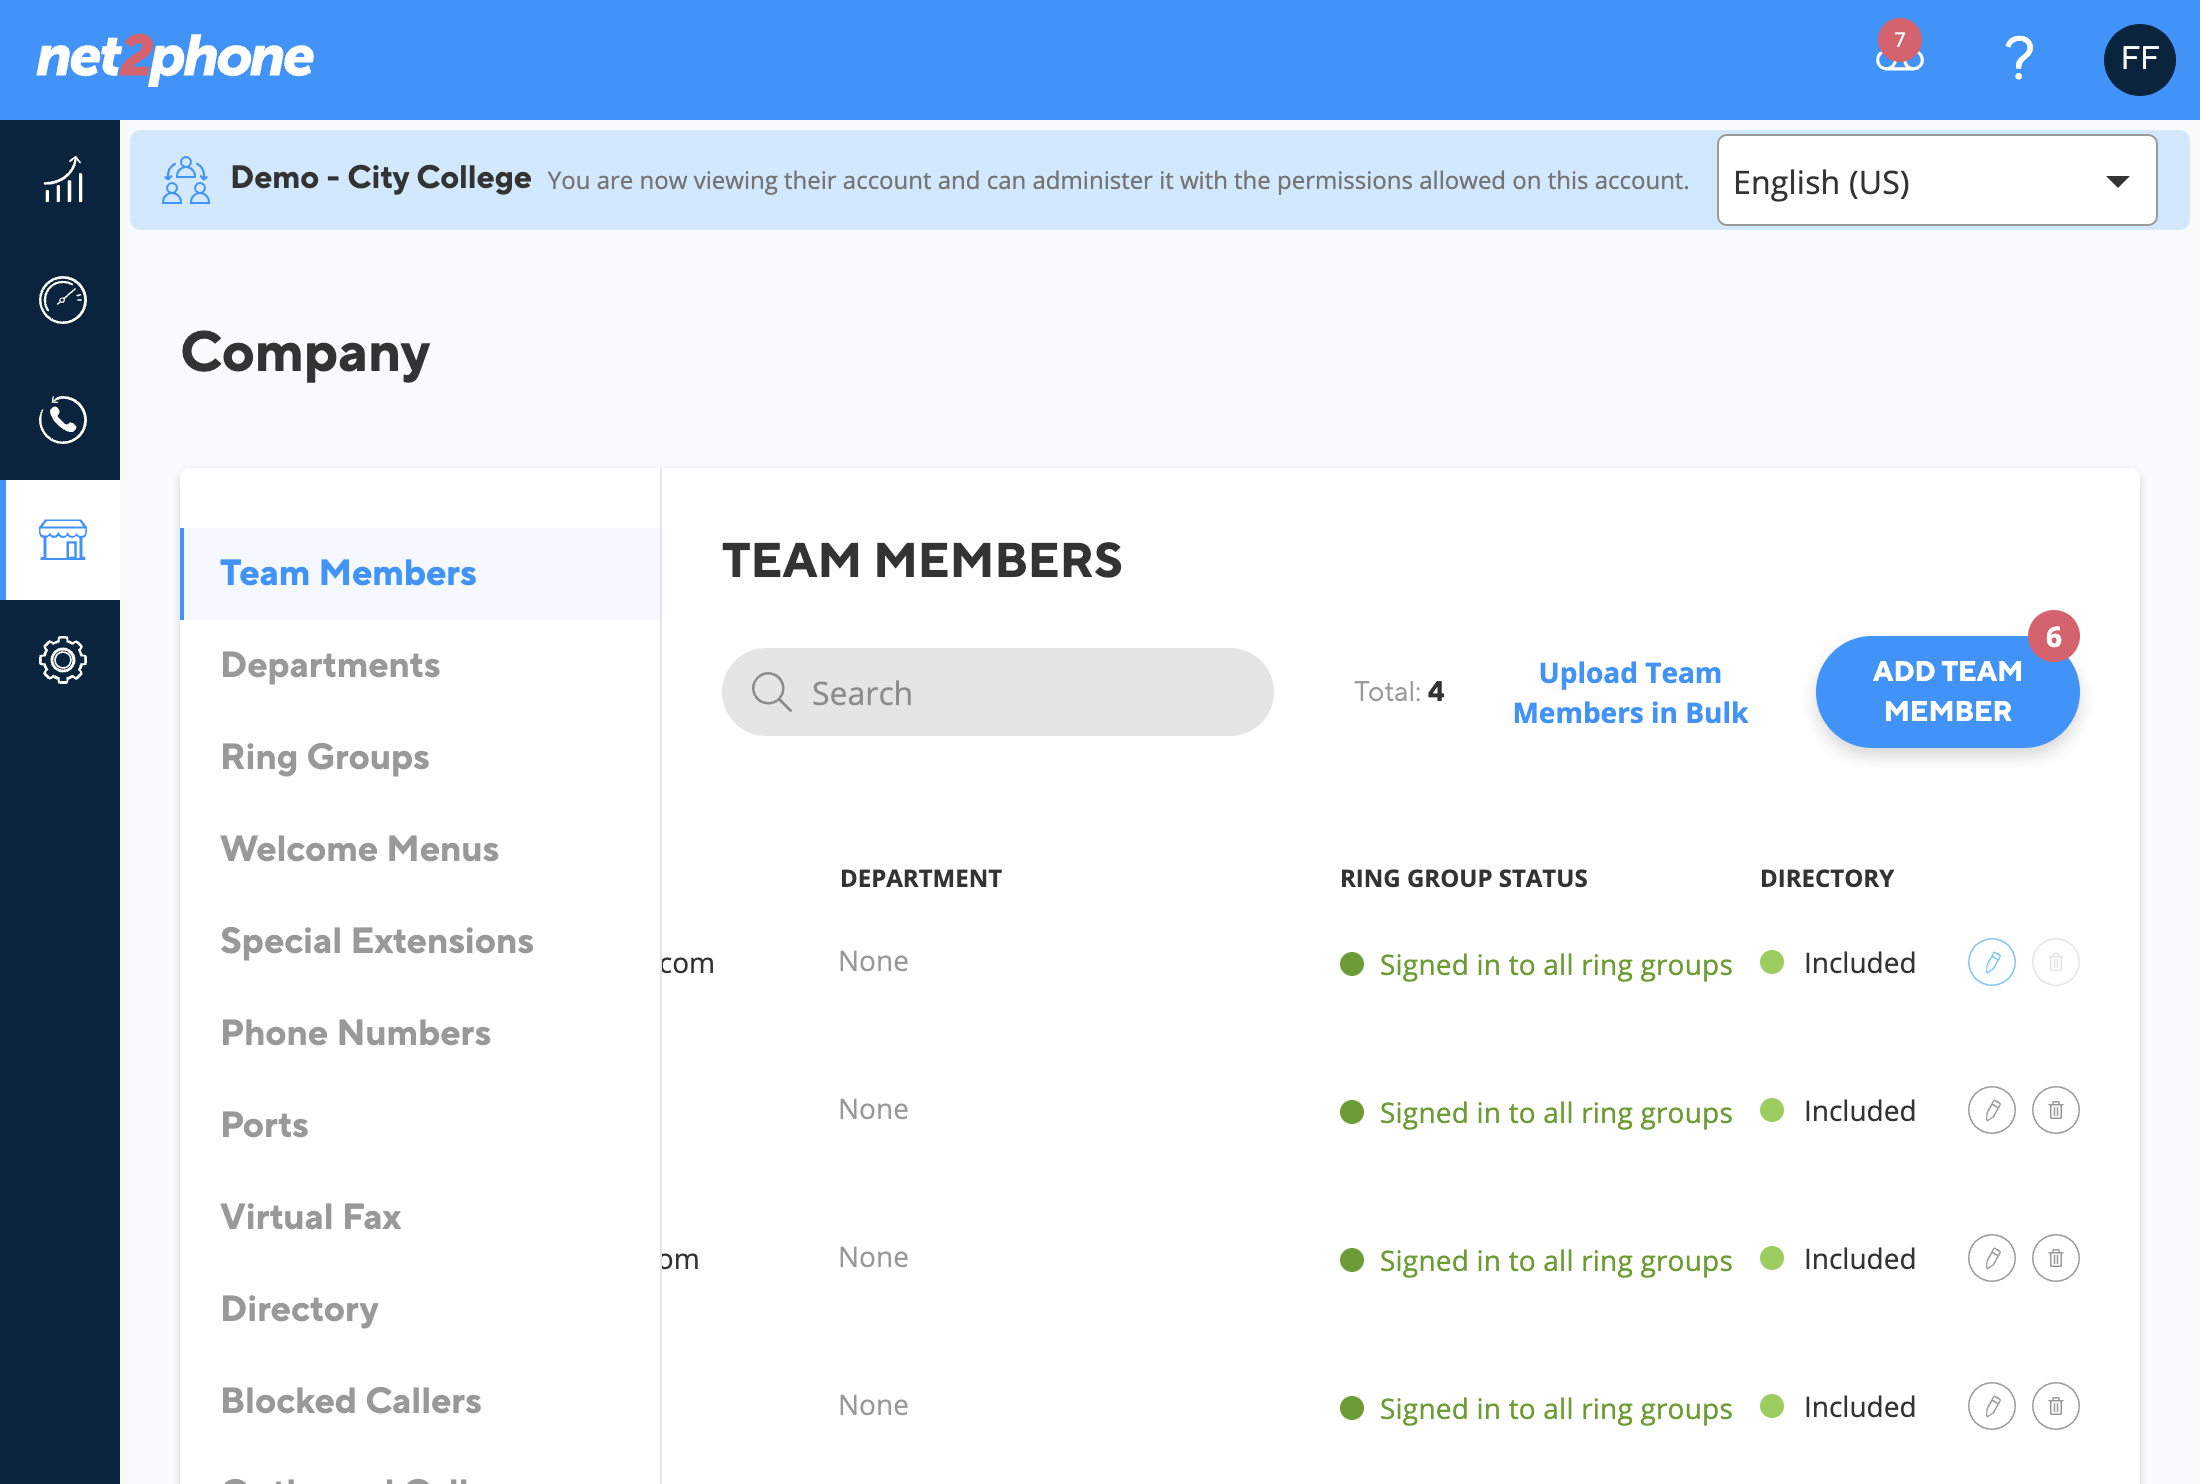Select Welcome Menus in side menu
Viewport: 2200px width, 1484px height.
pyautogui.click(x=359, y=849)
